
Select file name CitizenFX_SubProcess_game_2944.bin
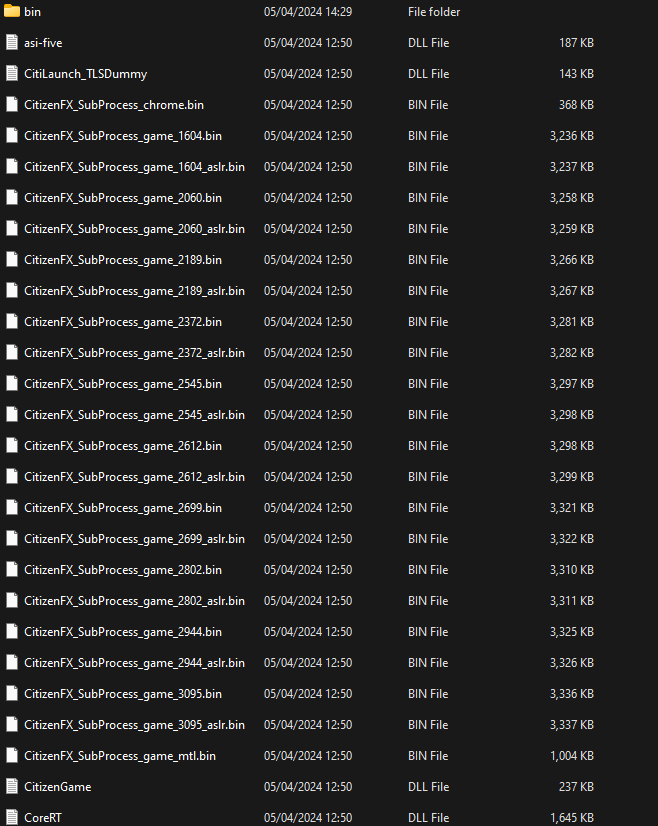123,632
